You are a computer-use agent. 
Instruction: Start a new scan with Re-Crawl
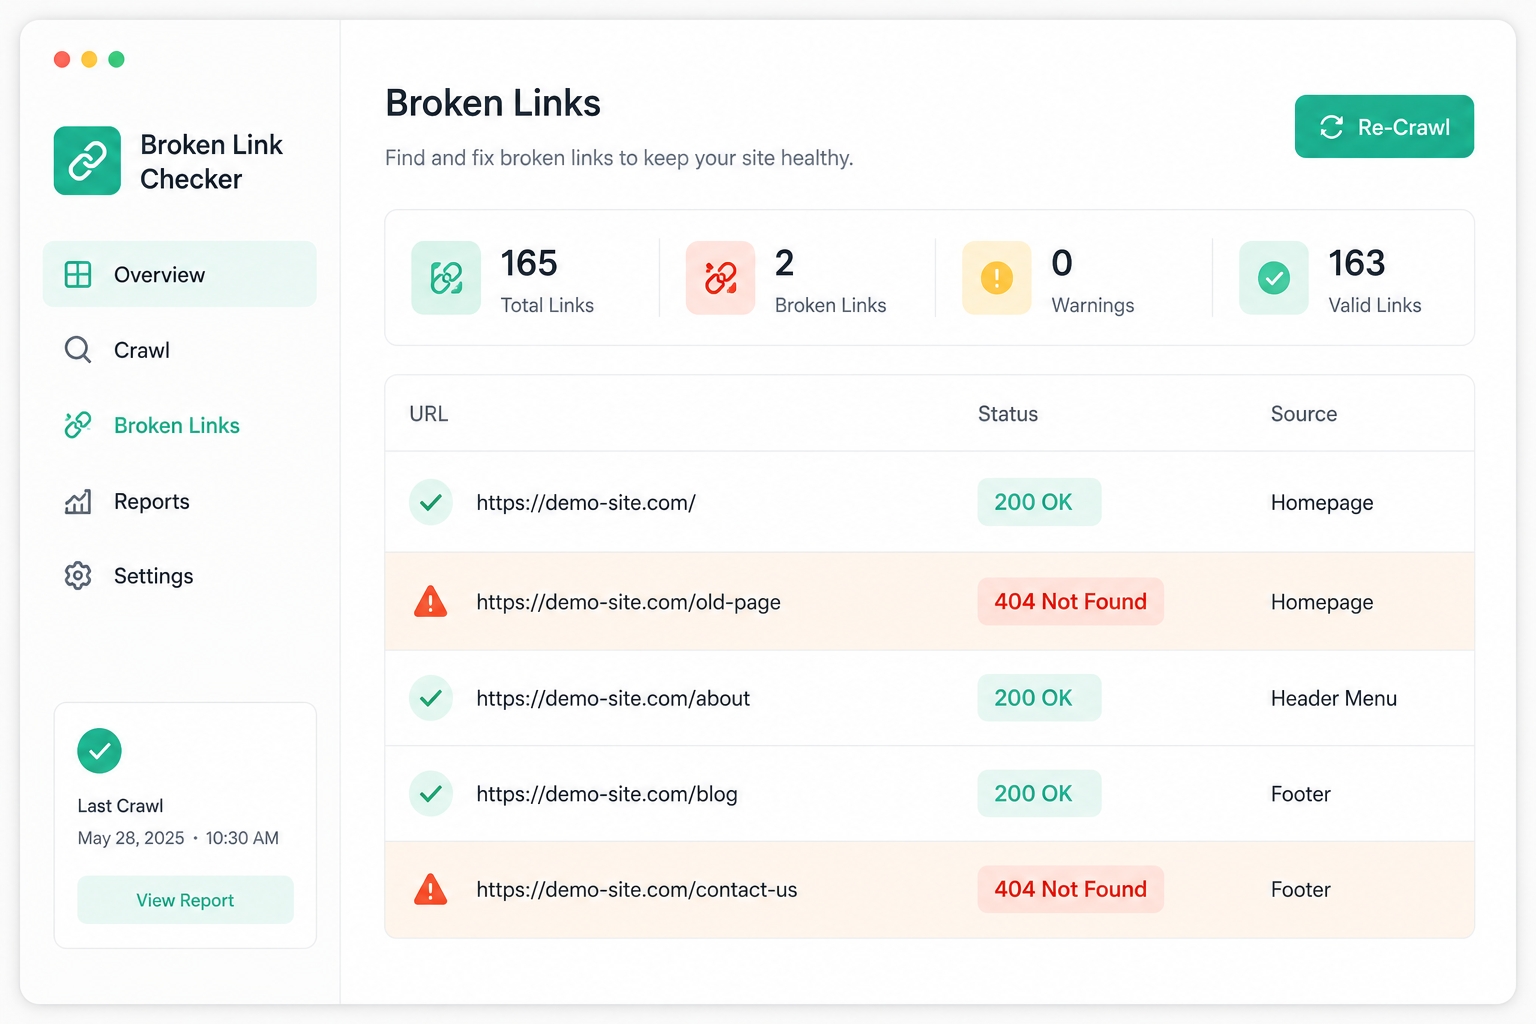1384,127
